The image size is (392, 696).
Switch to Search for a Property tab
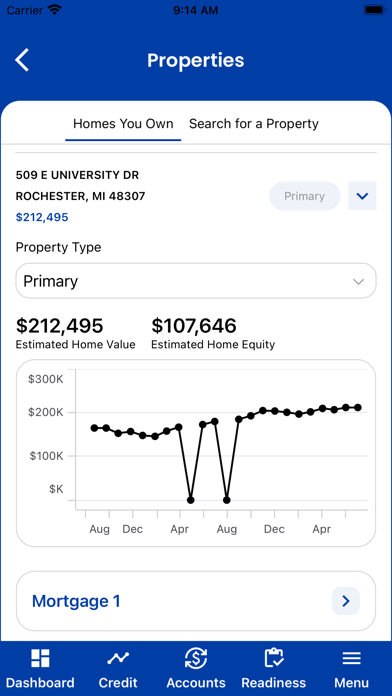pyautogui.click(x=254, y=124)
